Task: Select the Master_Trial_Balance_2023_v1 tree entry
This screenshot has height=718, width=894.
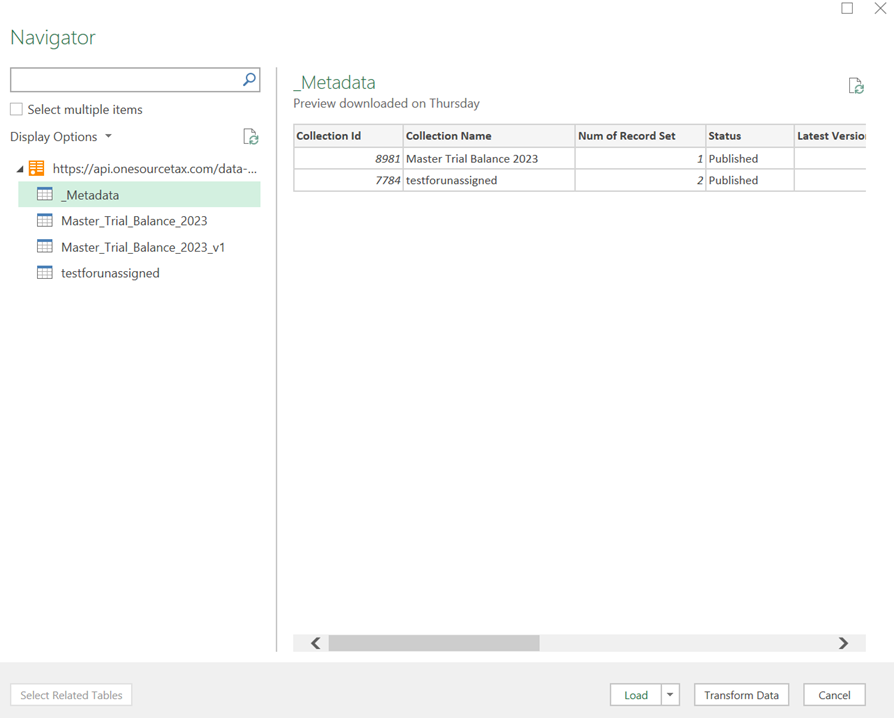Action: point(143,247)
